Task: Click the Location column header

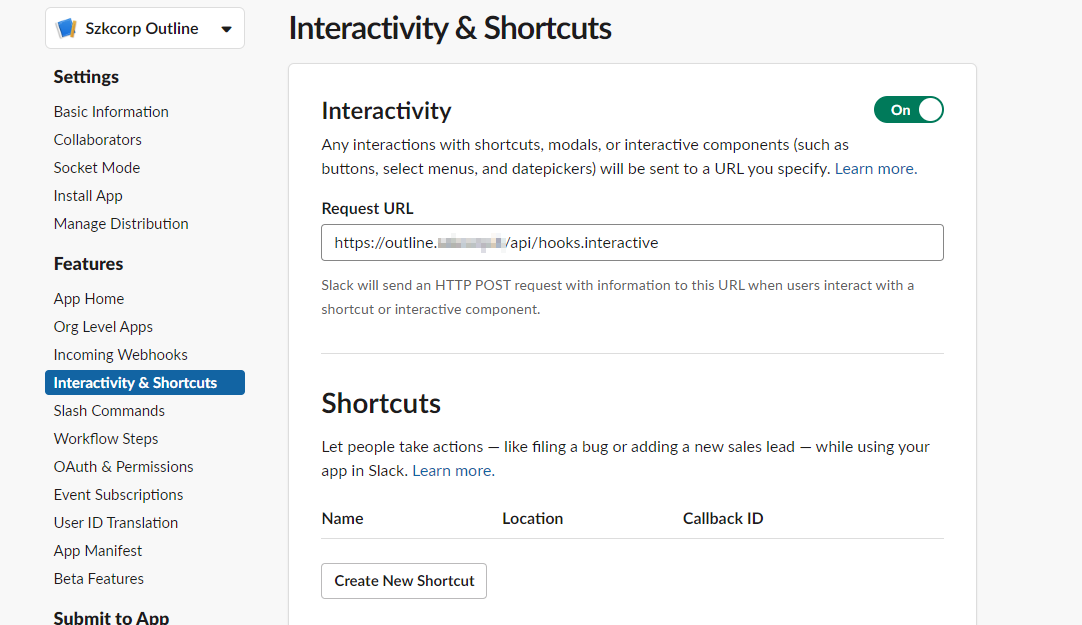Action: tap(533, 519)
